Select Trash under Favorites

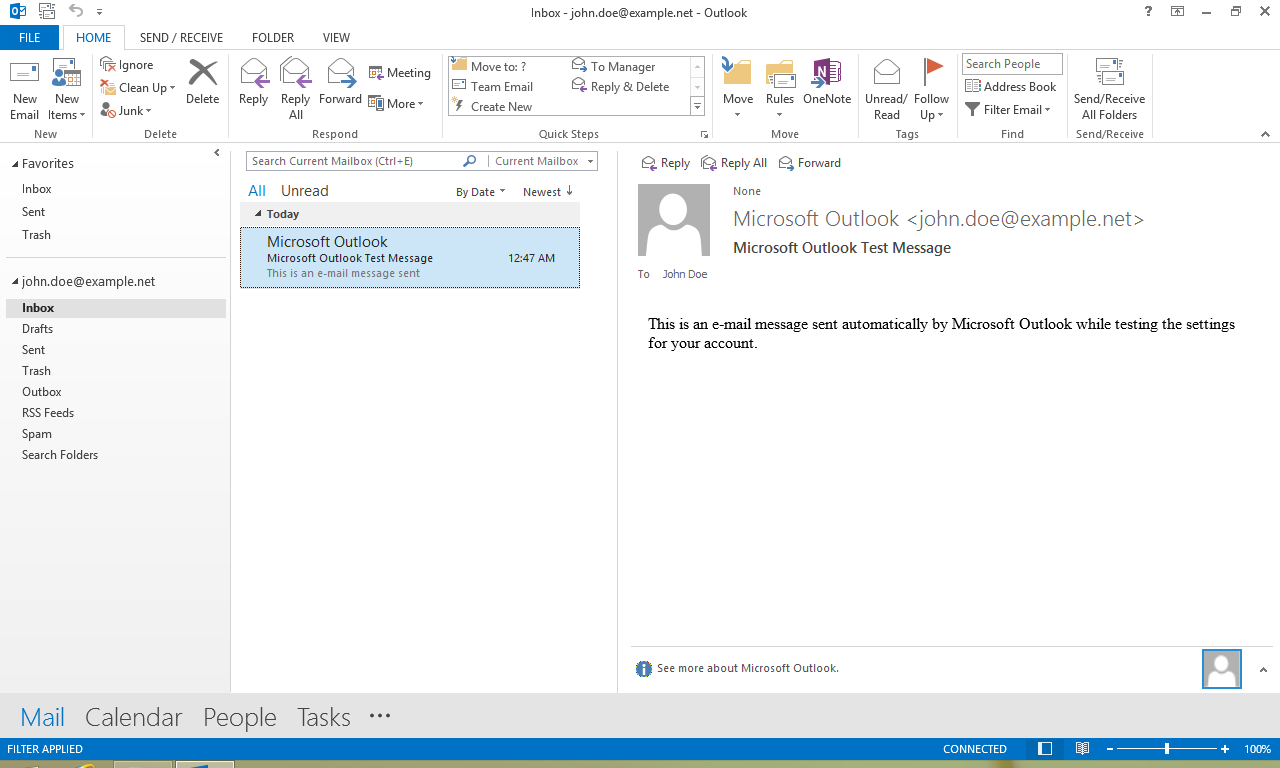pos(36,235)
